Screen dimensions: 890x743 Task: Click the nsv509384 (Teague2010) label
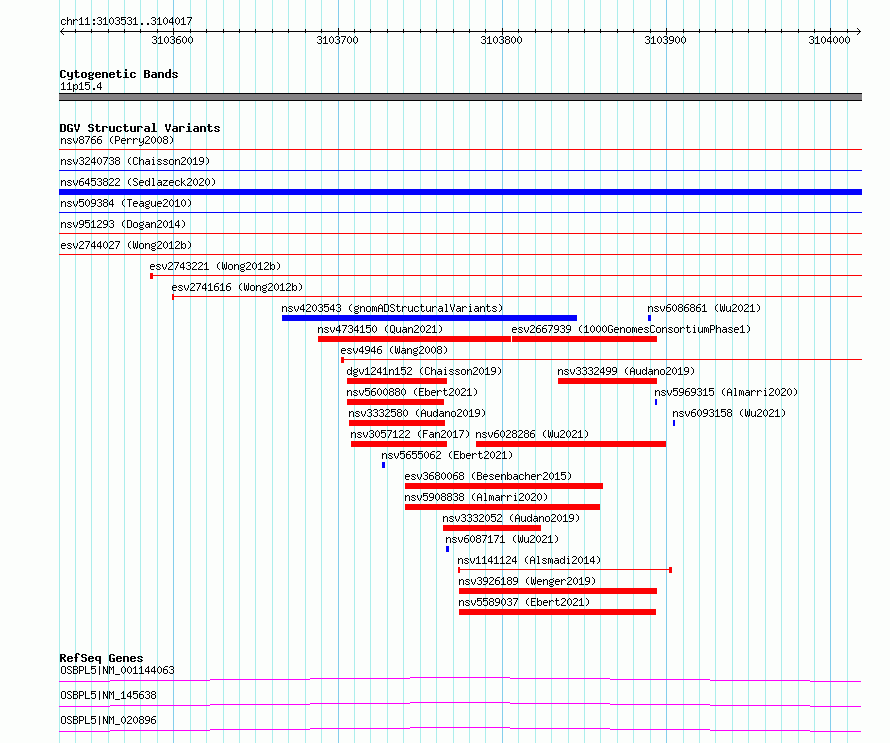click(126, 203)
